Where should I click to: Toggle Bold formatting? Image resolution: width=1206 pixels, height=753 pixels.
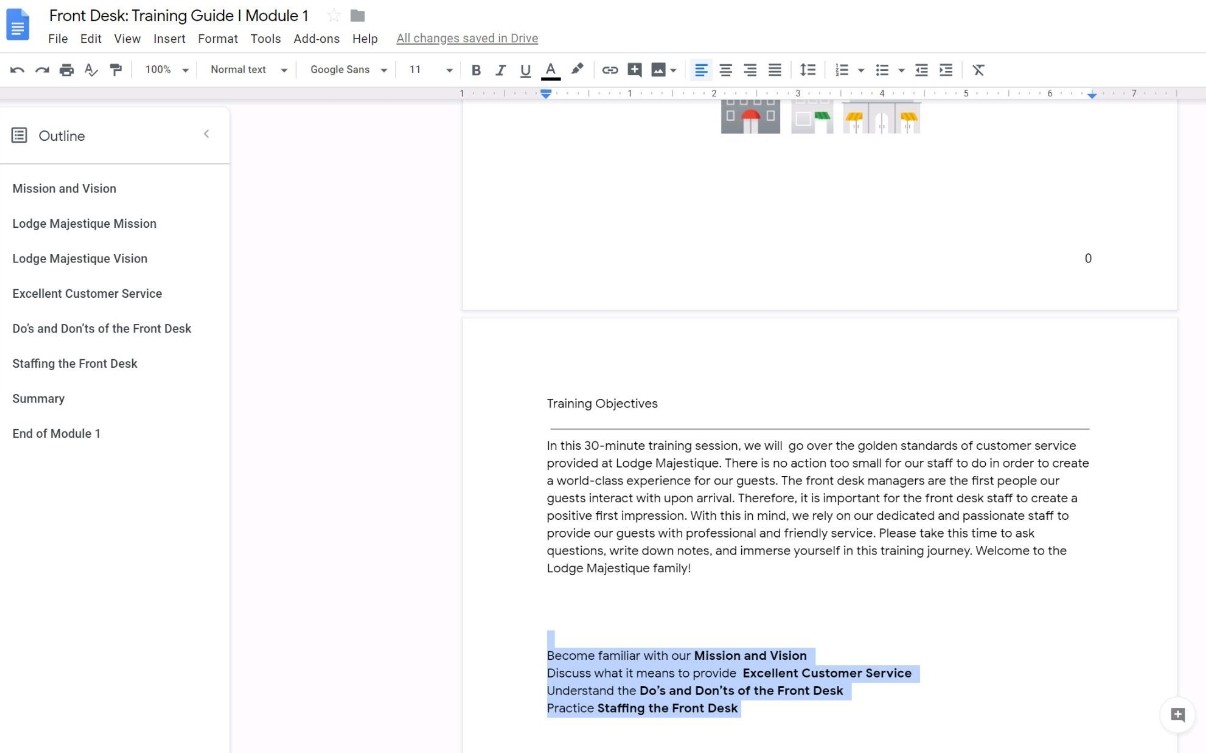(476, 70)
